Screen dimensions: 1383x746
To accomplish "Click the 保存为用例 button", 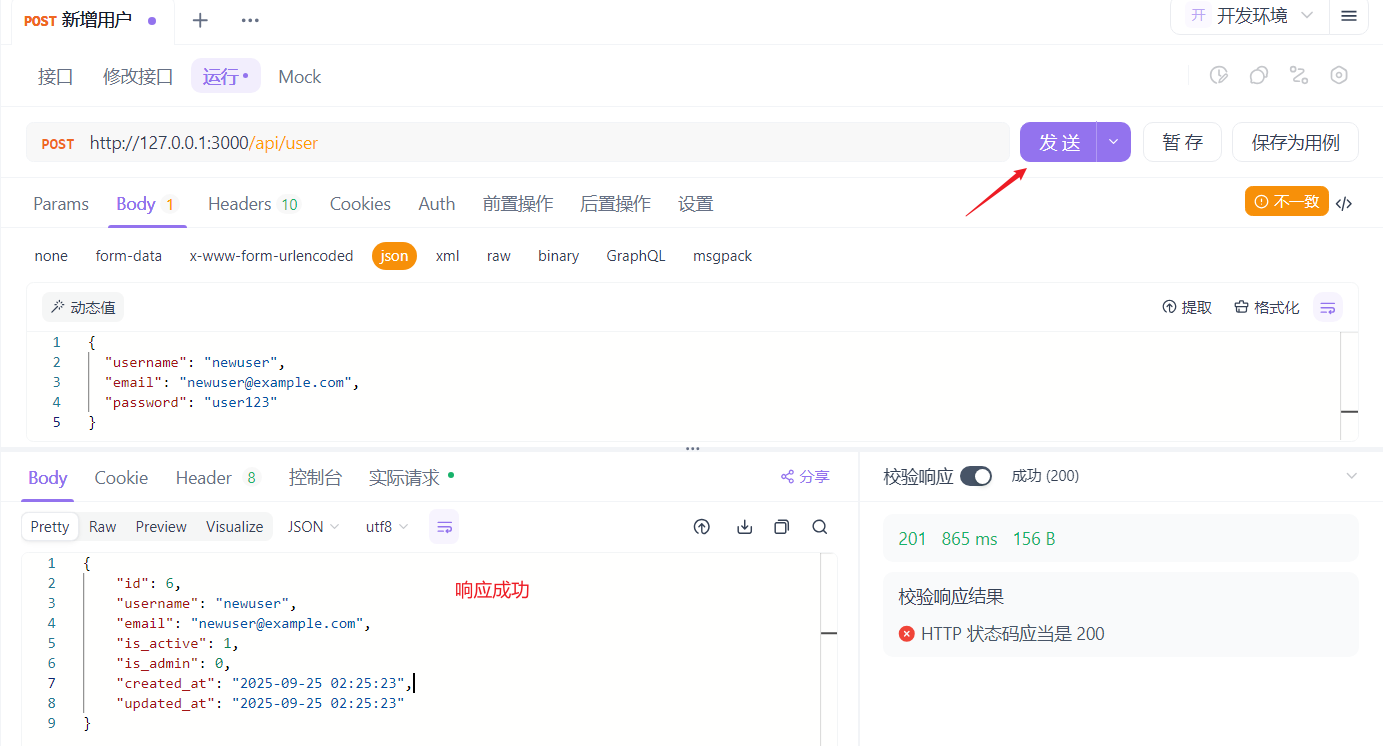I will pyautogui.click(x=1295, y=142).
